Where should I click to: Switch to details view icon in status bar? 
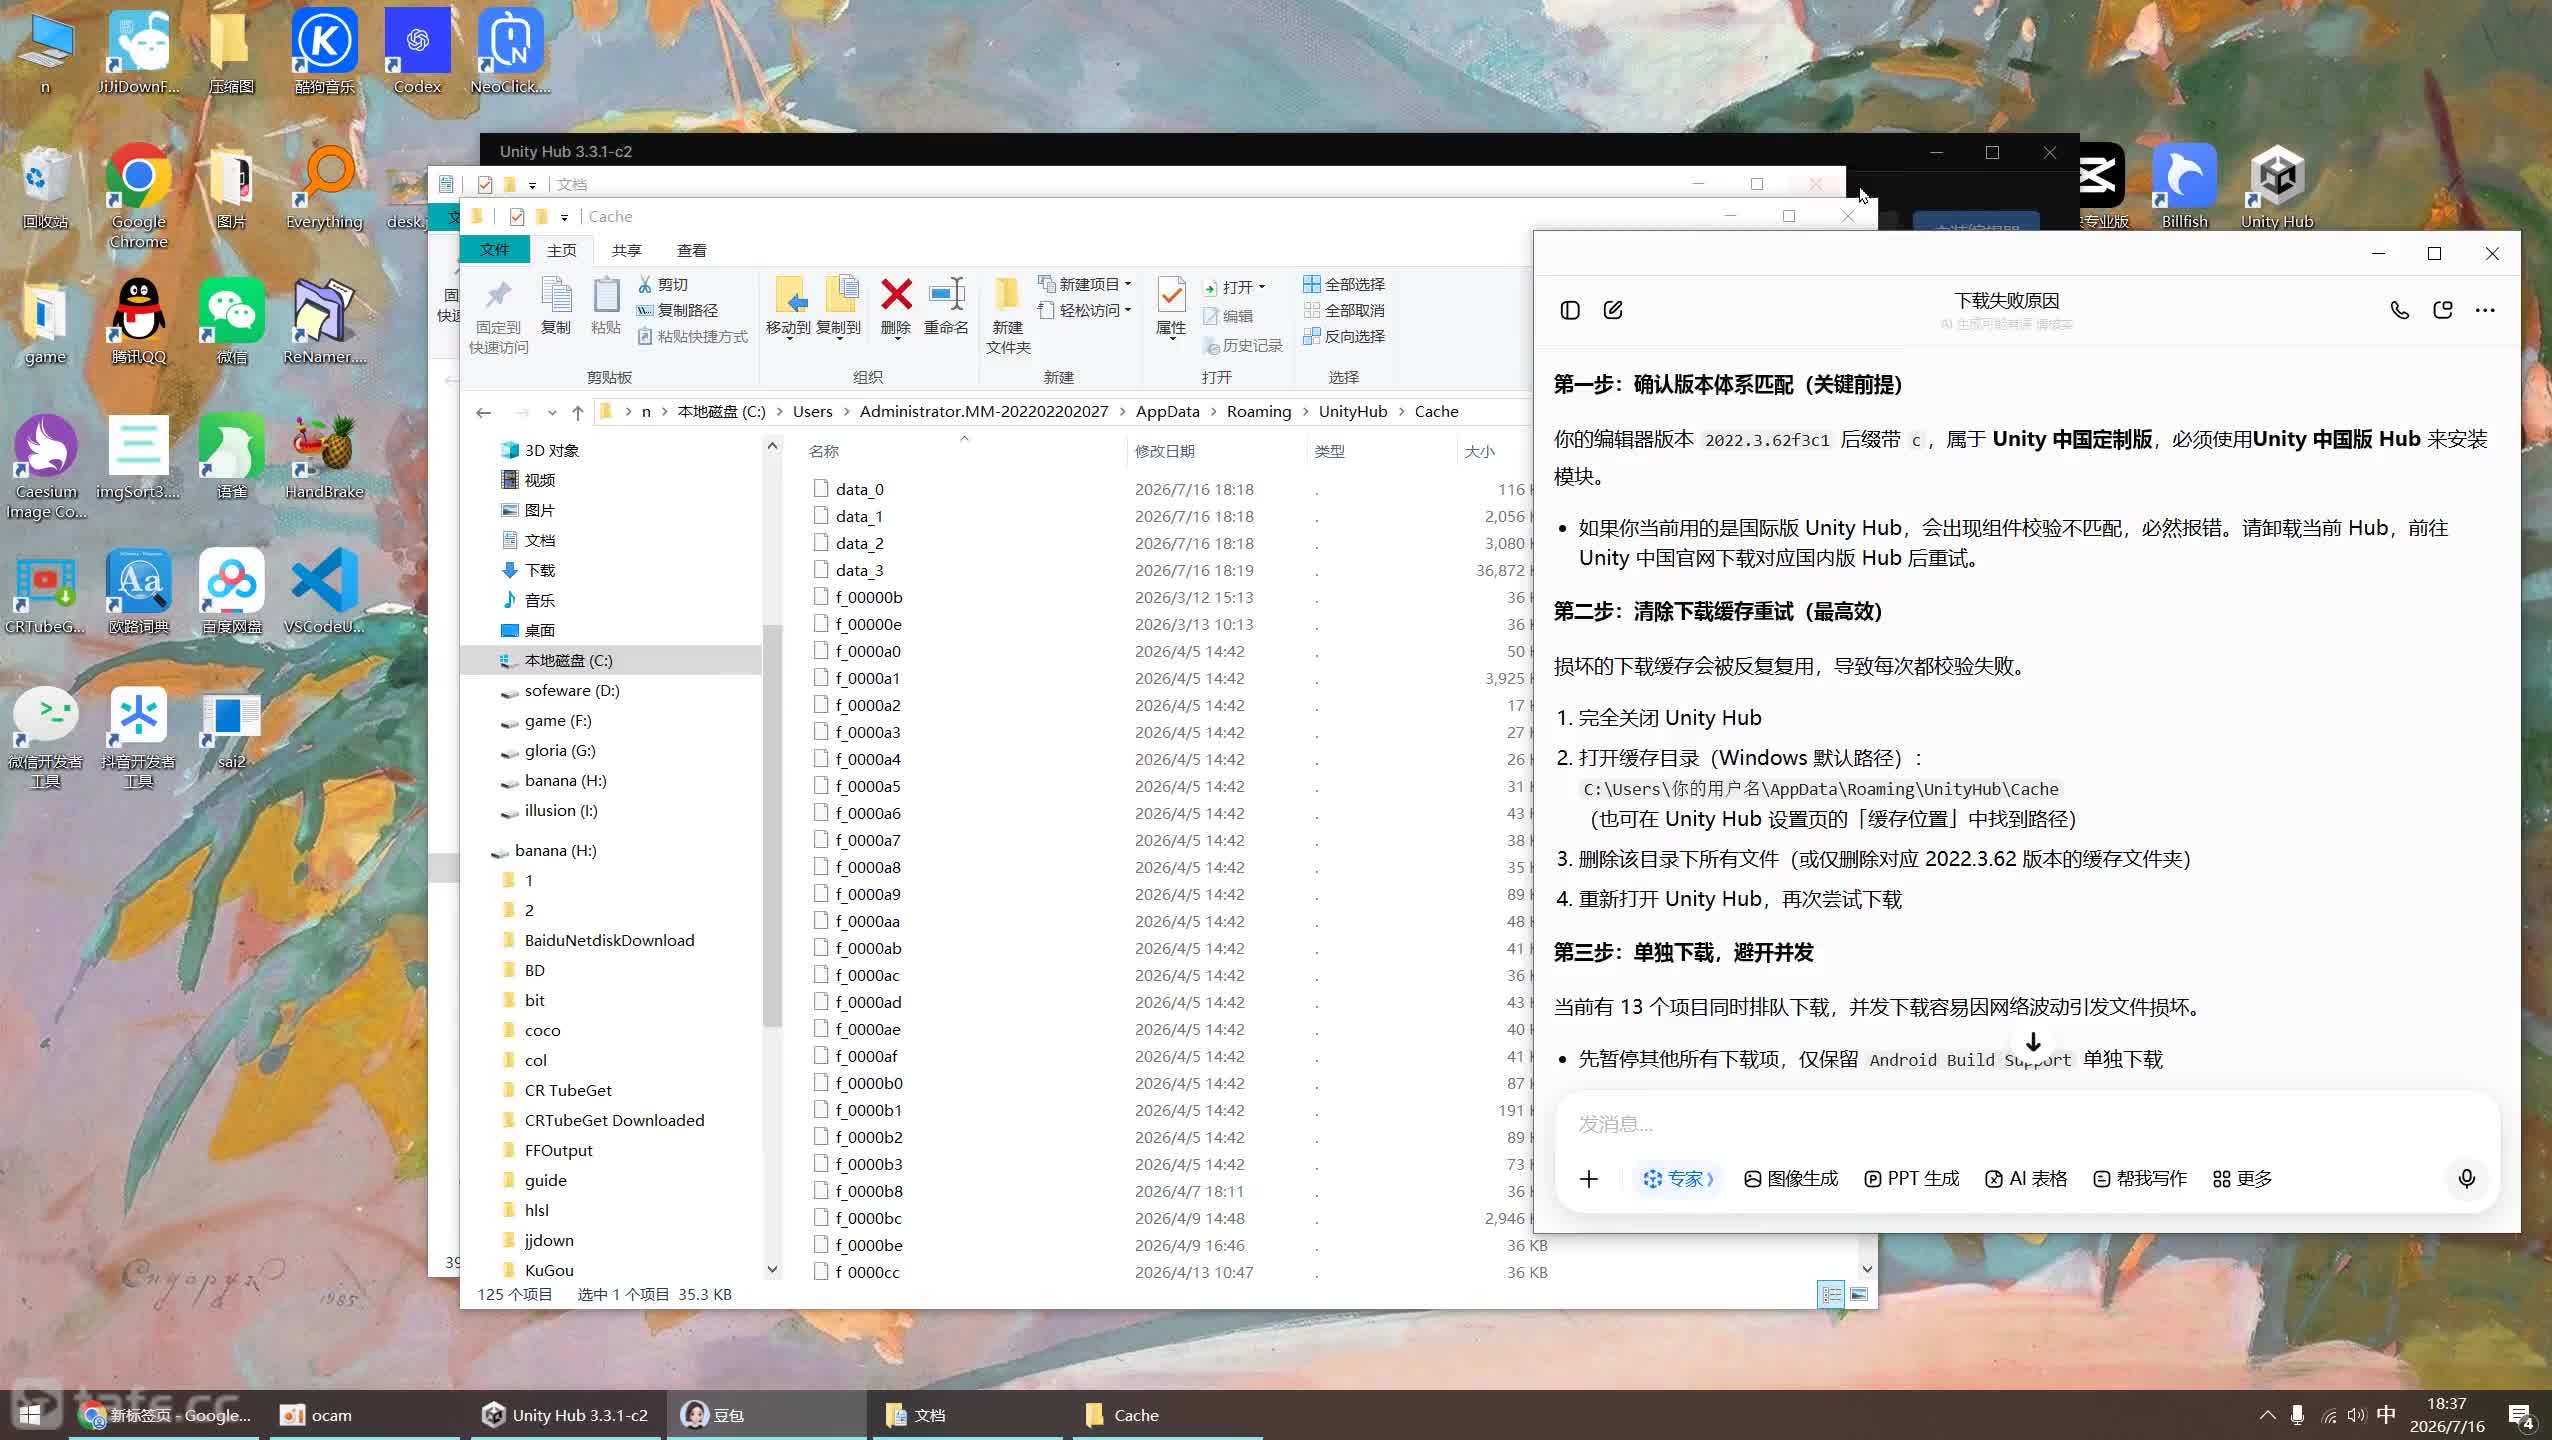coord(1831,1294)
